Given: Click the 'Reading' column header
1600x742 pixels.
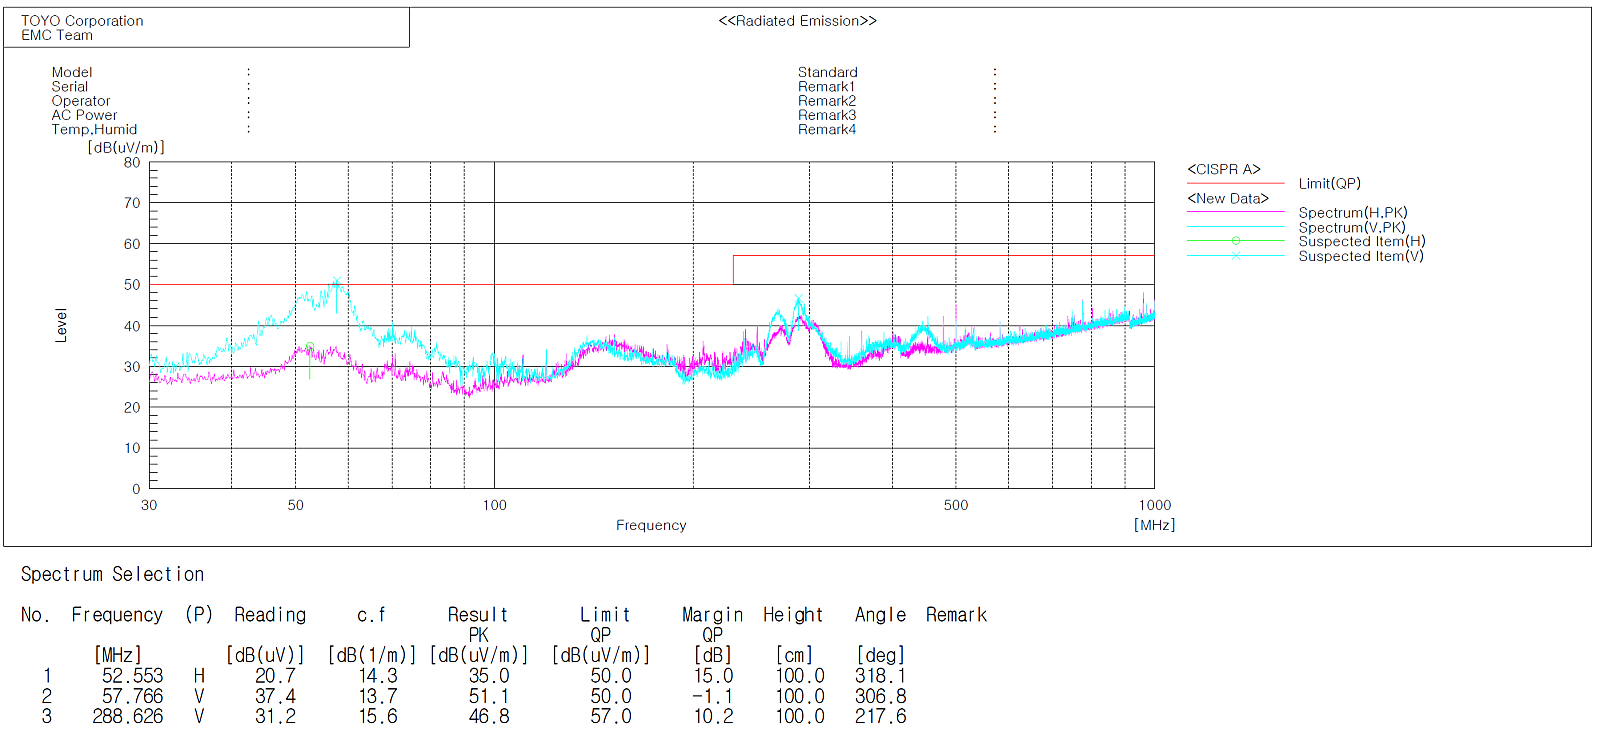Looking at the screenshot, I should pyautogui.click(x=270, y=615).
